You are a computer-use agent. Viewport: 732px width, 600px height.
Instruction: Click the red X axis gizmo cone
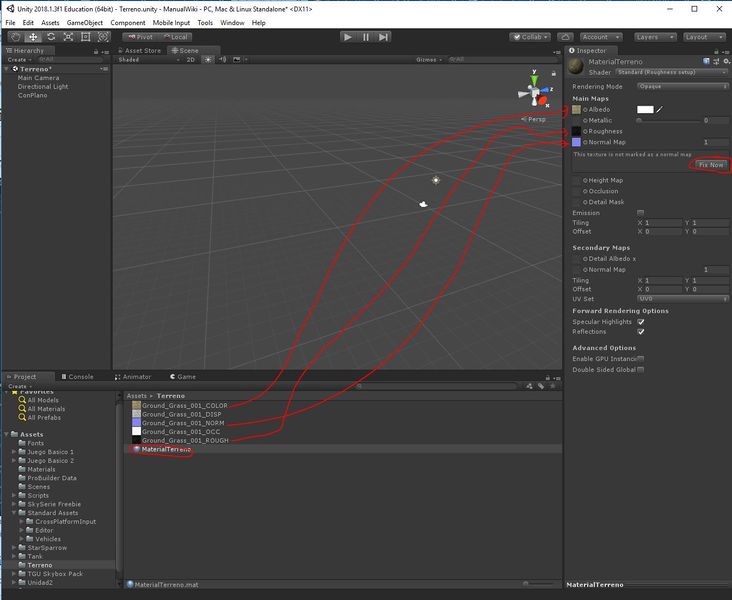pyautogui.click(x=542, y=100)
